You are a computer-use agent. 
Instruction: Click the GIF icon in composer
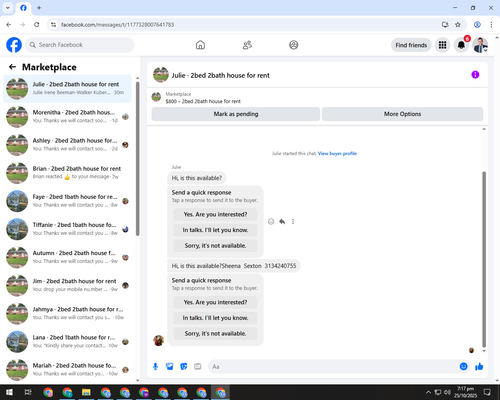tap(198, 367)
